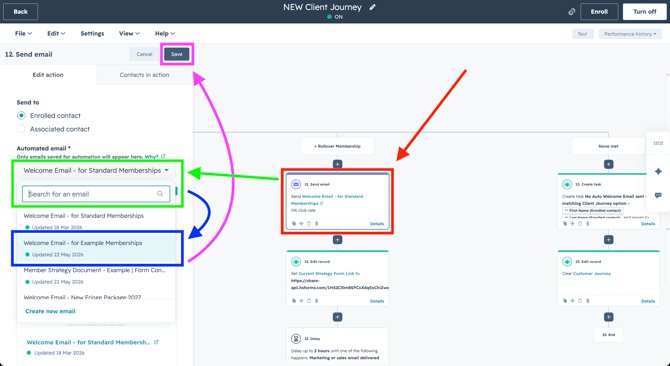The image size is (670, 366).
Task: Click the trash icon on the Create task card
Action: tap(588, 224)
